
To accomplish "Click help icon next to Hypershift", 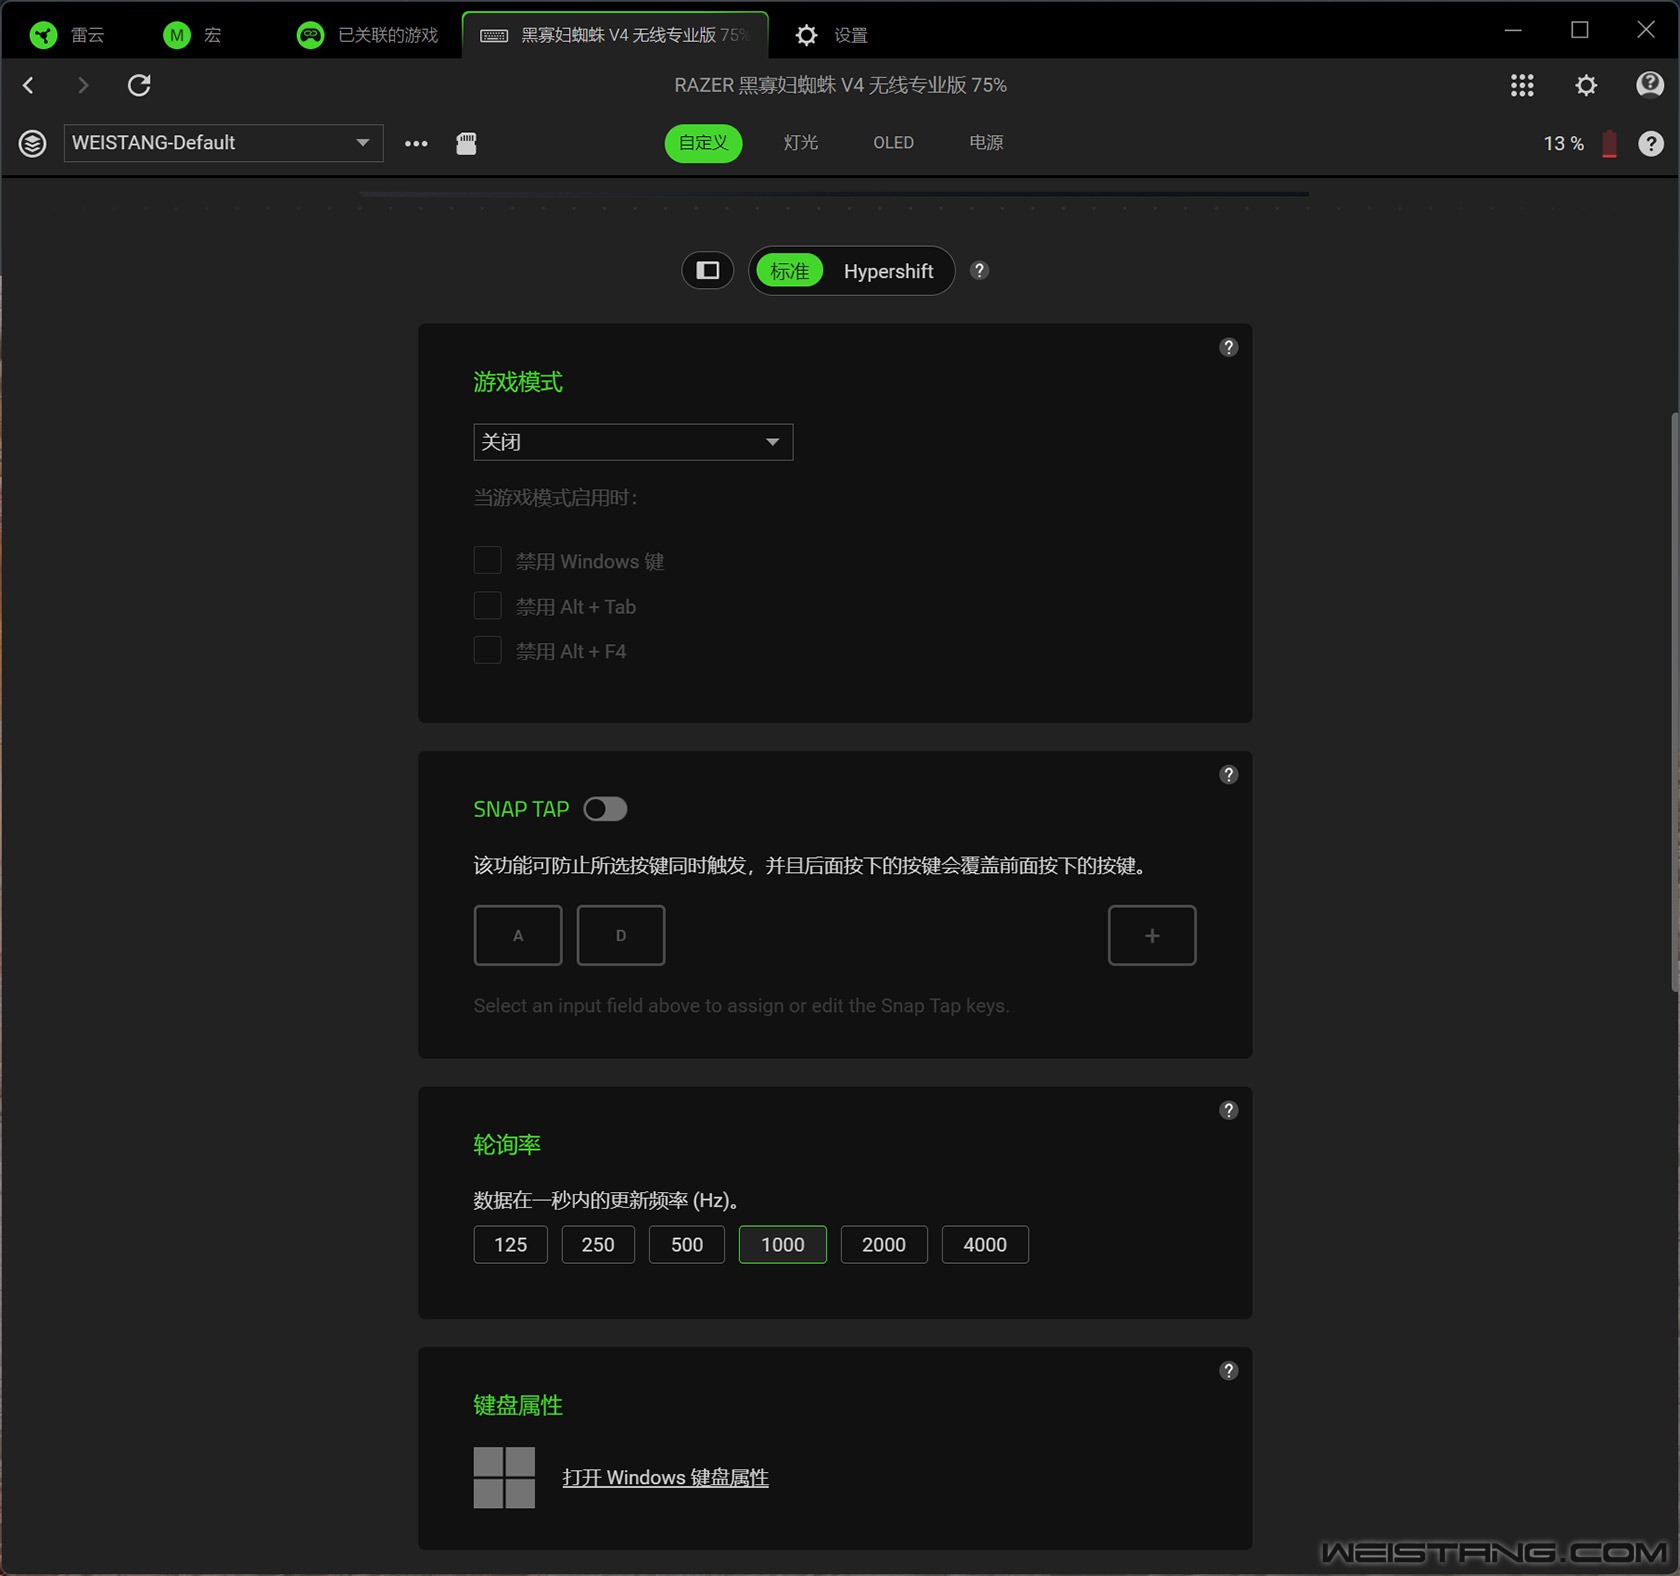I will 980,270.
